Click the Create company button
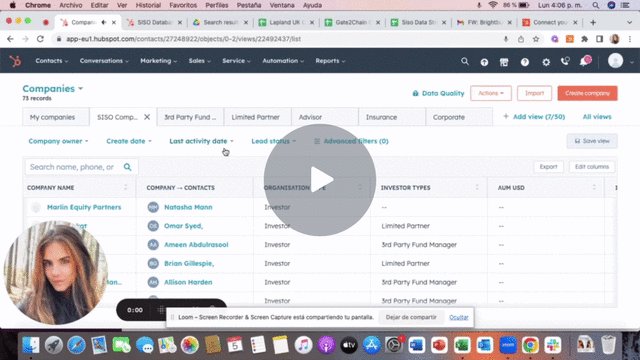640x360 pixels. coord(587,93)
